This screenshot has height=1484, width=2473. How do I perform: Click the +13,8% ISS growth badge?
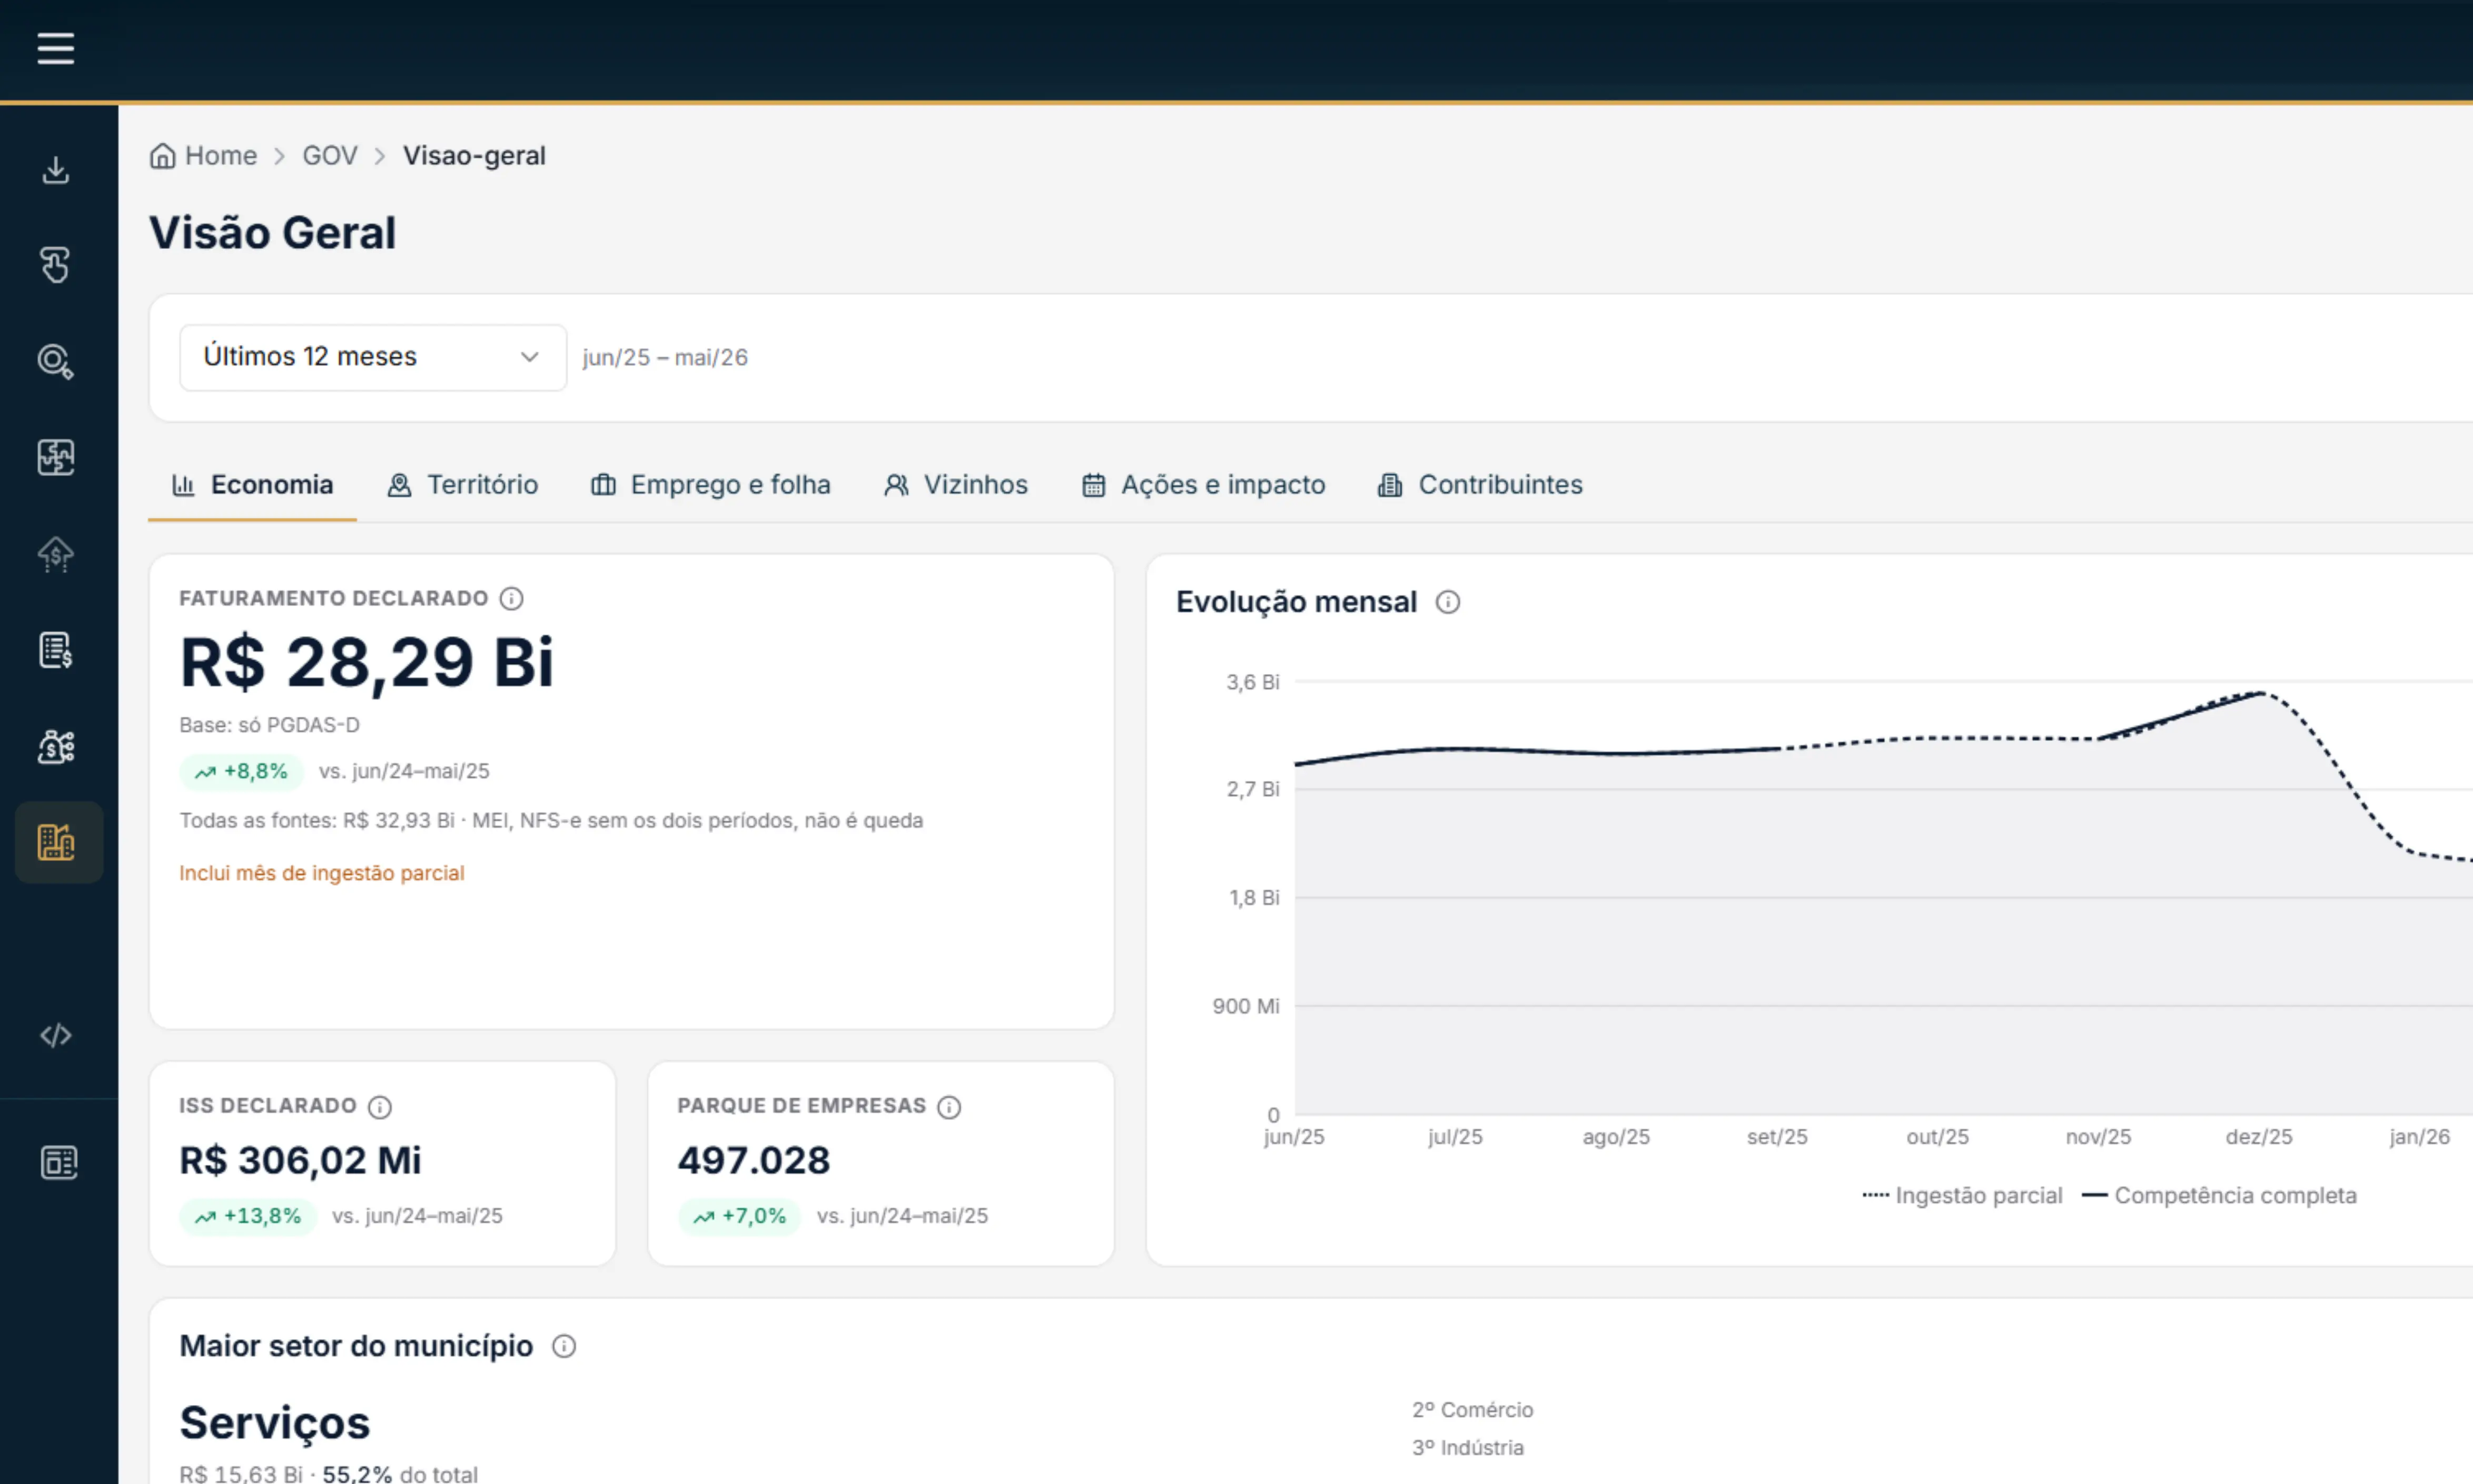[248, 1216]
